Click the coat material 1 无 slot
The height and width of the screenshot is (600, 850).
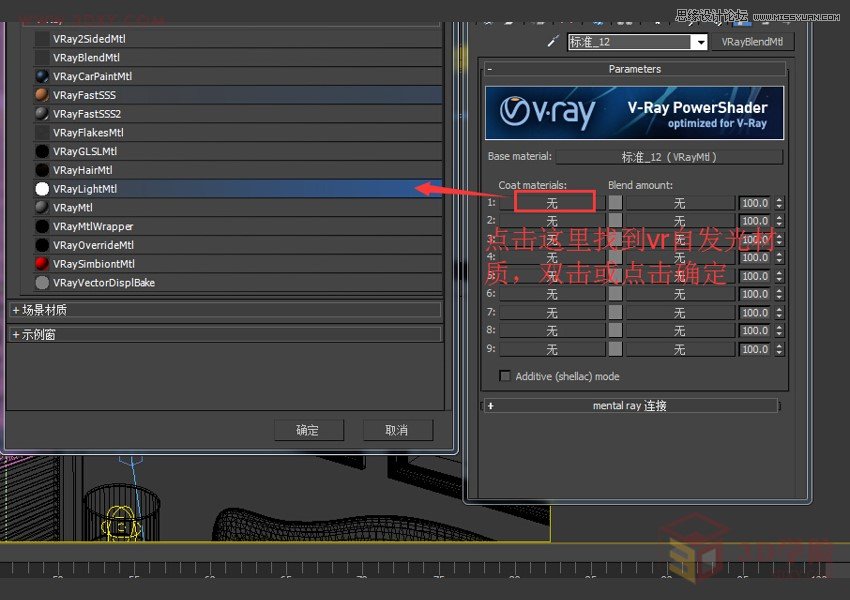coord(554,203)
